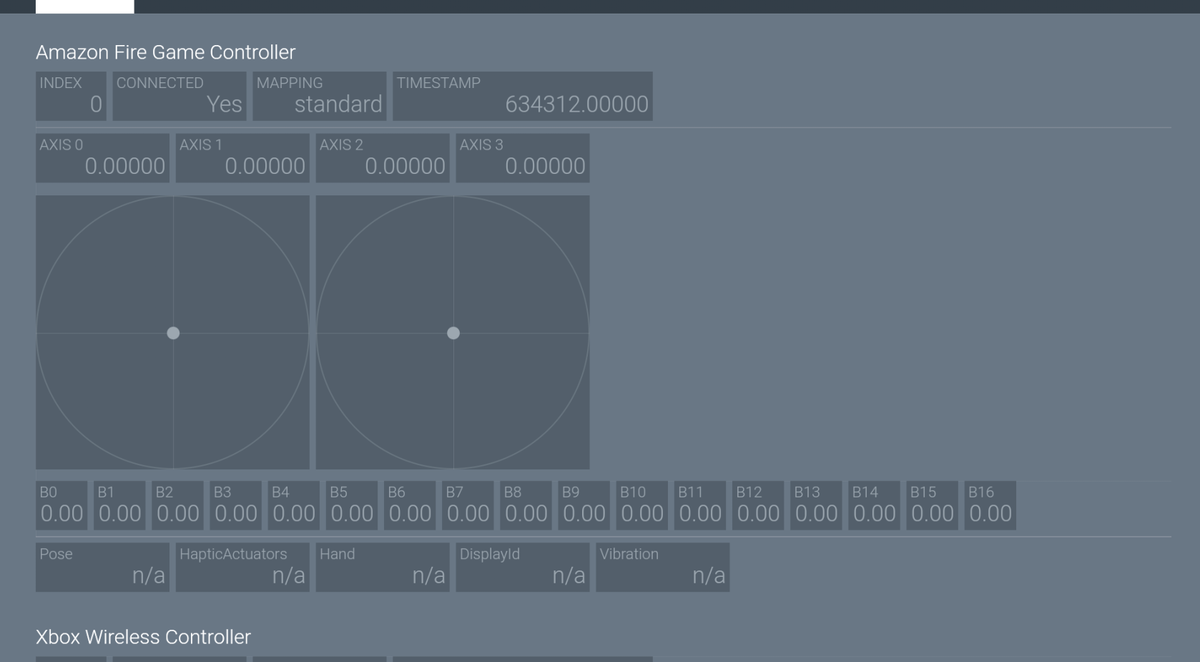The height and width of the screenshot is (662, 1200).
Task: Click the B5 button value
Action: pos(352,505)
